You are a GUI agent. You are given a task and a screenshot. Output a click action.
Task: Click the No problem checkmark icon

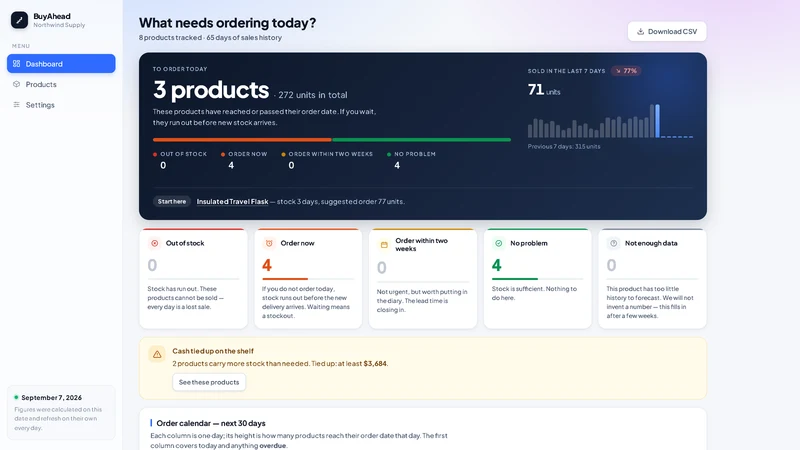point(499,243)
